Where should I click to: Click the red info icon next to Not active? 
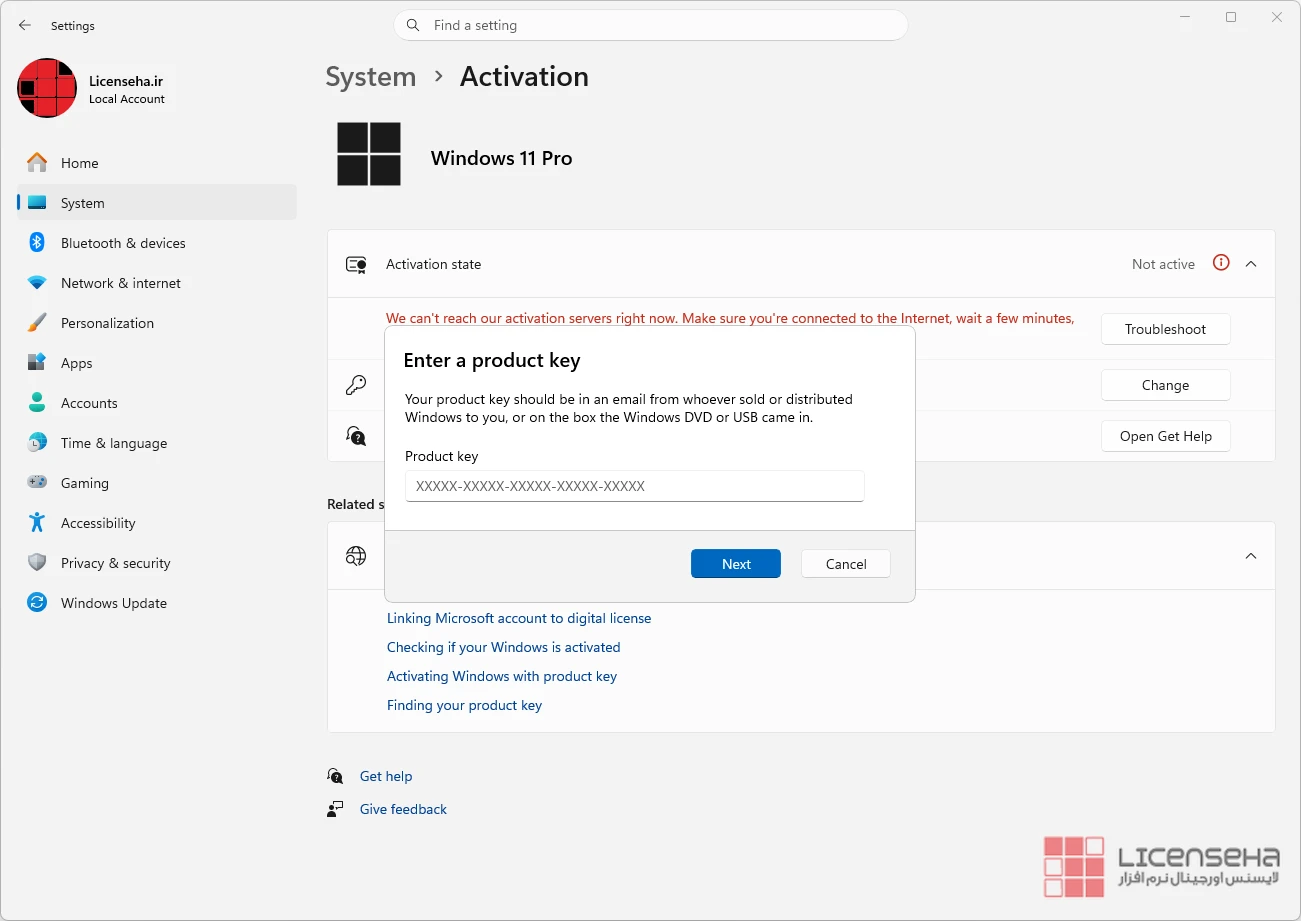click(1221, 263)
